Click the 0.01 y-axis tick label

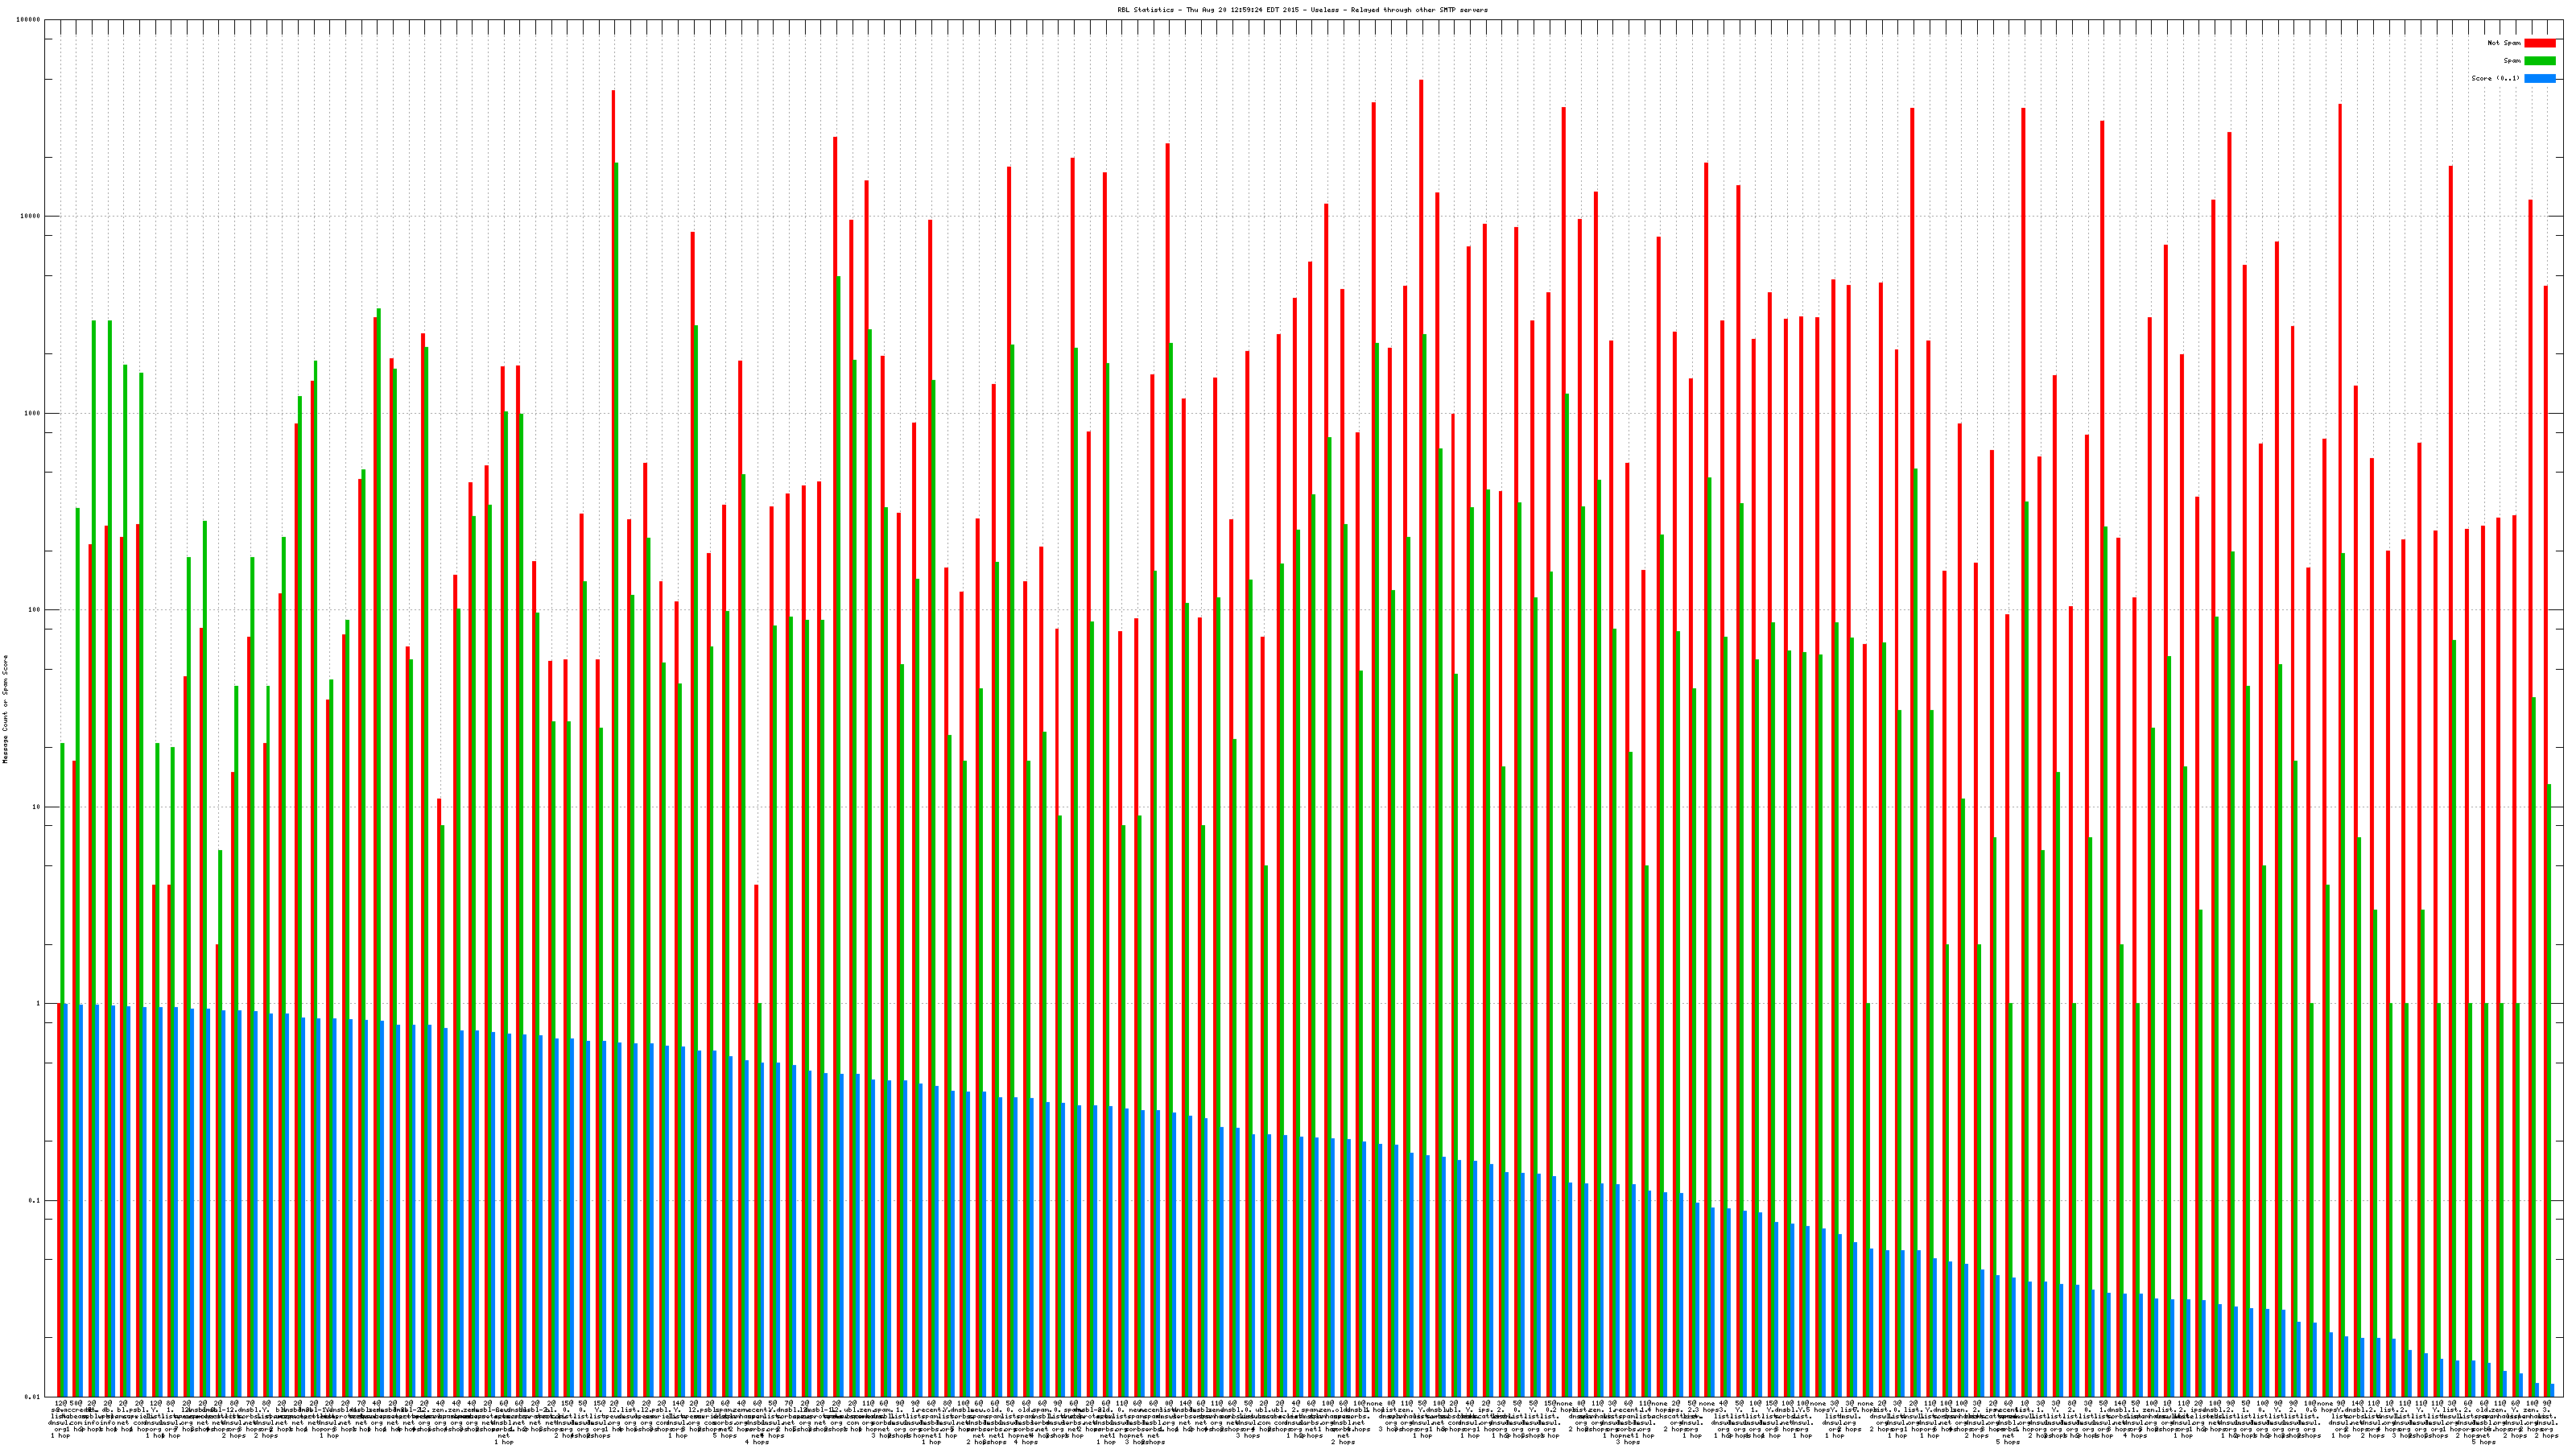click(x=33, y=1397)
